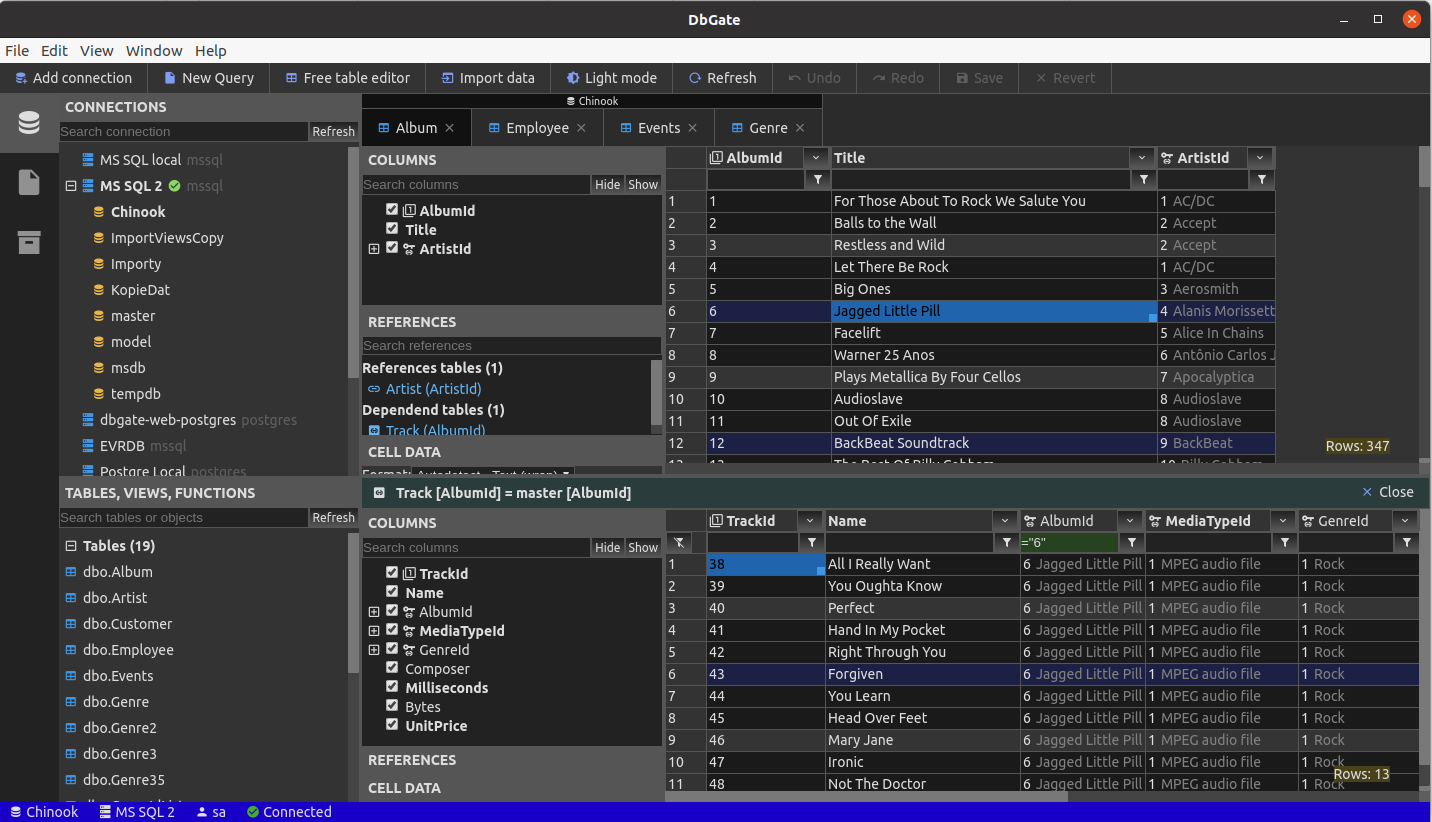Switch to the Employee tab

(537, 128)
